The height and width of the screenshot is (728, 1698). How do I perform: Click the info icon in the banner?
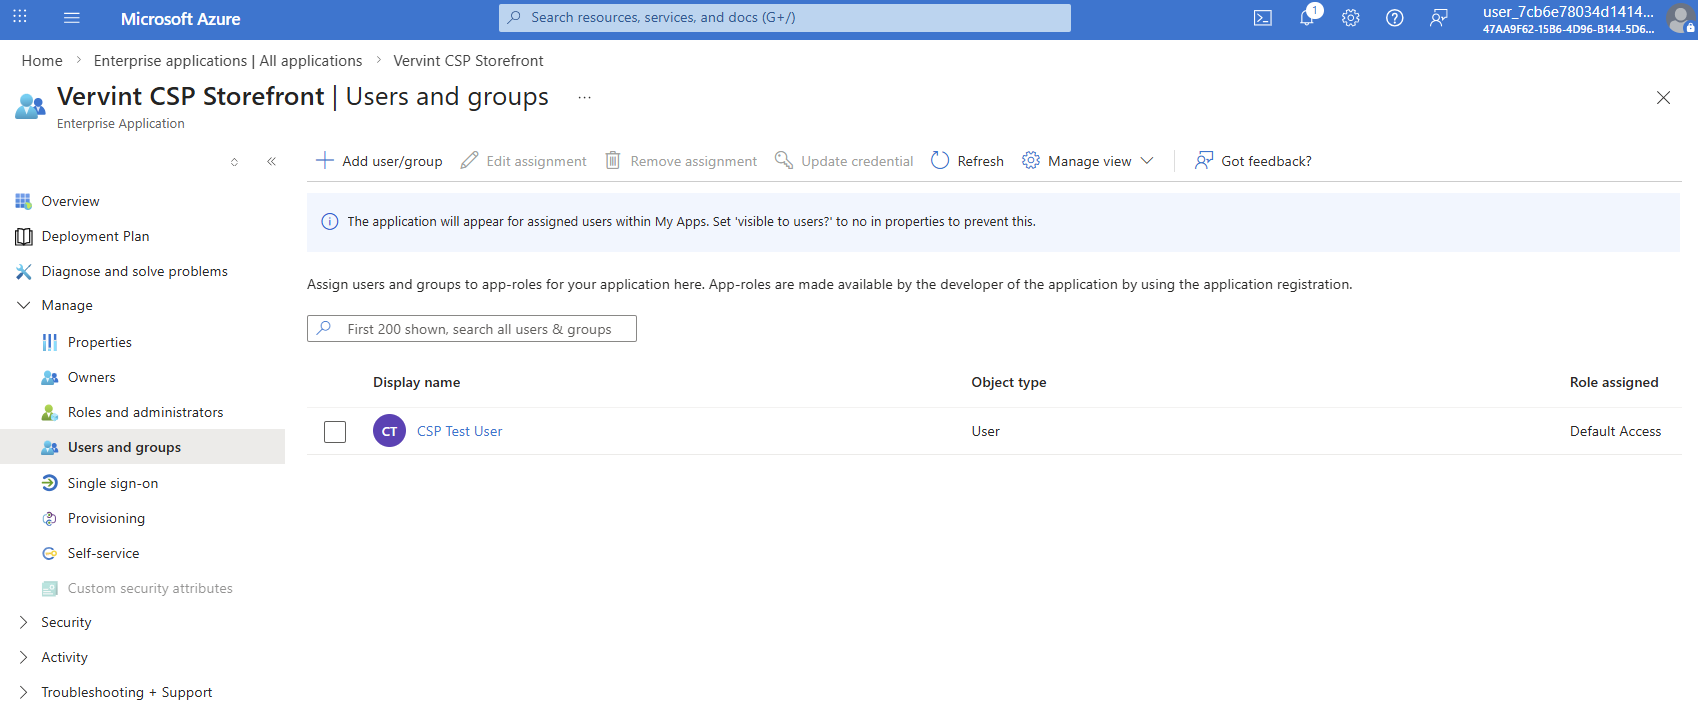tap(329, 222)
